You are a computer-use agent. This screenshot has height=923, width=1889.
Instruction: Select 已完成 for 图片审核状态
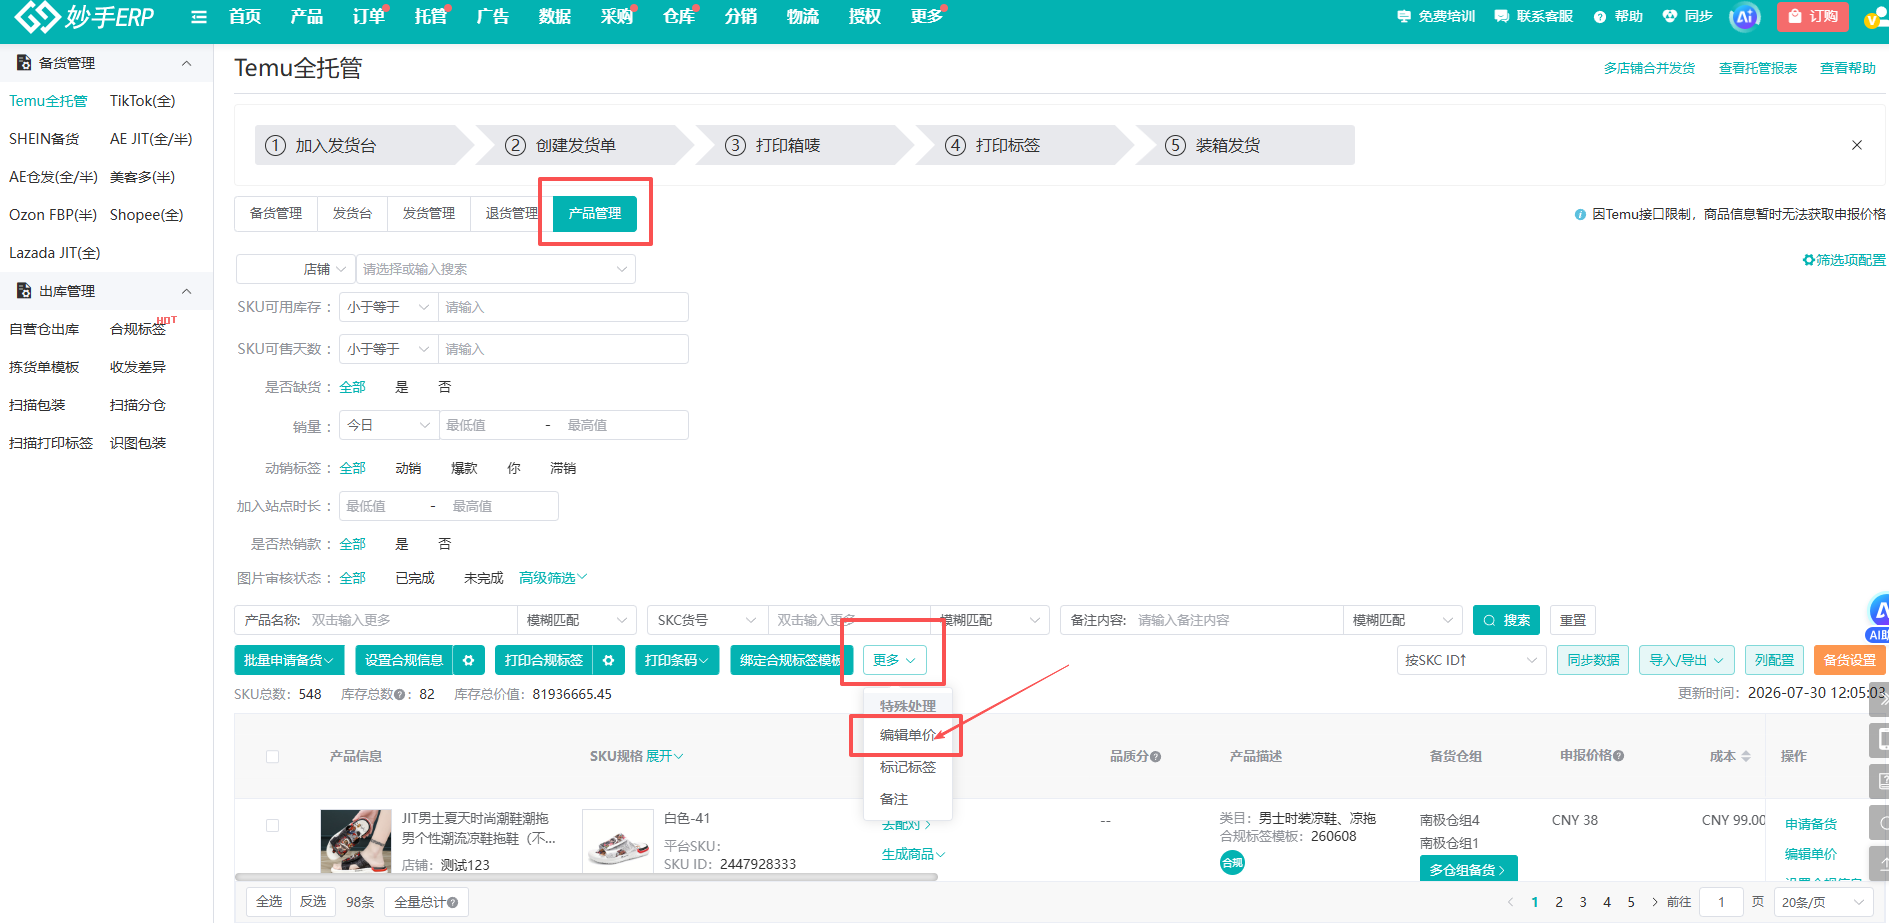click(x=415, y=578)
